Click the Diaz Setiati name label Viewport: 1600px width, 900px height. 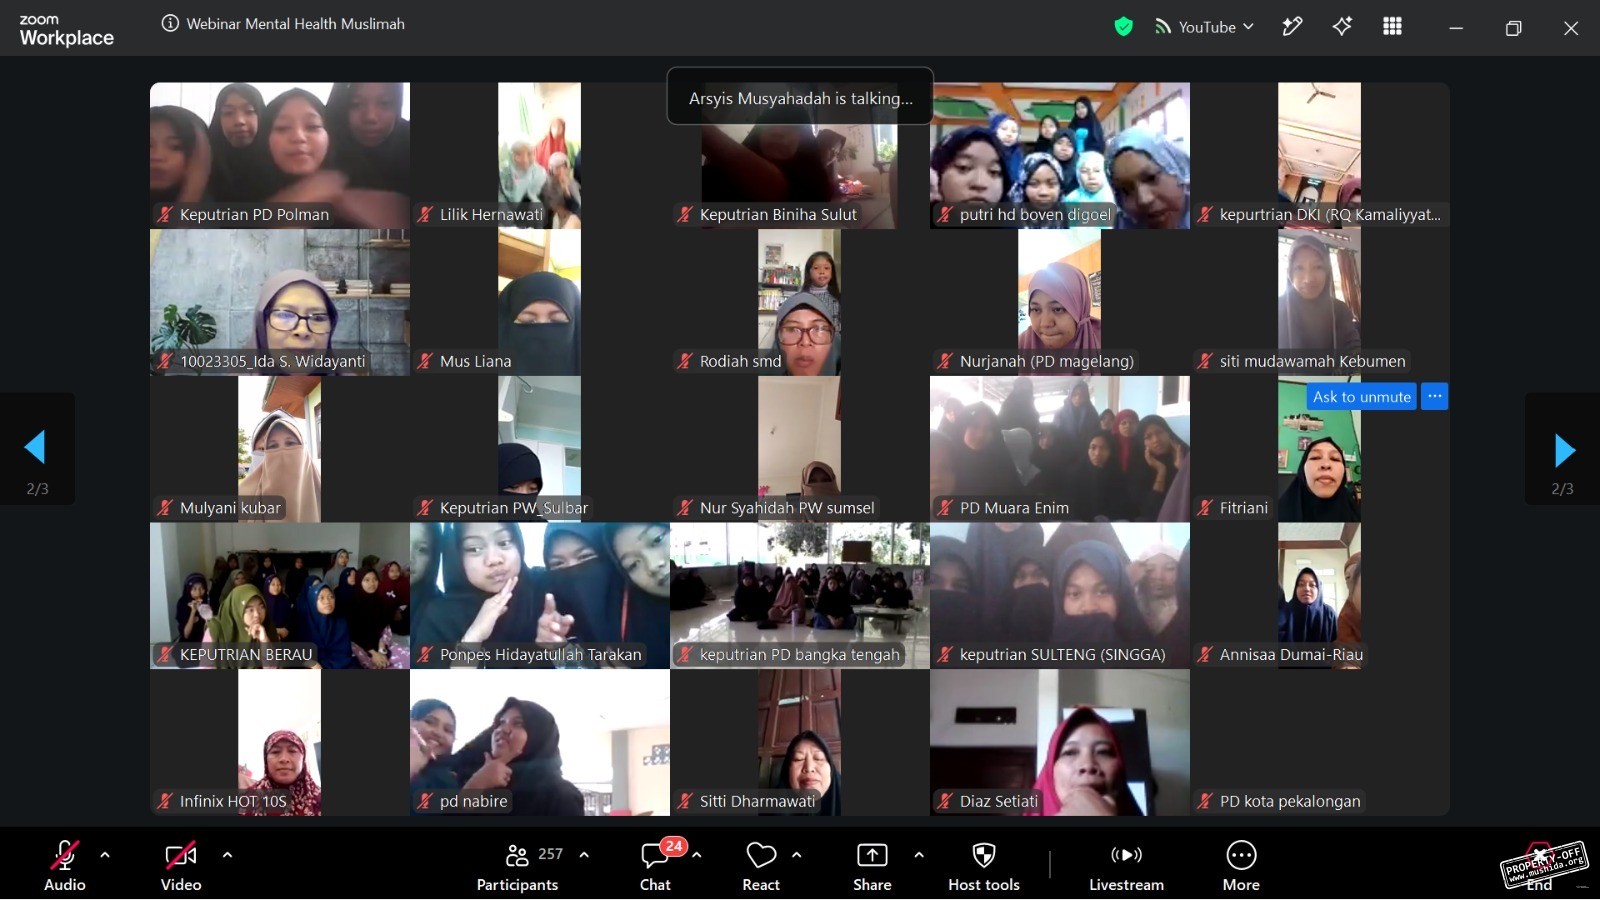999,802
